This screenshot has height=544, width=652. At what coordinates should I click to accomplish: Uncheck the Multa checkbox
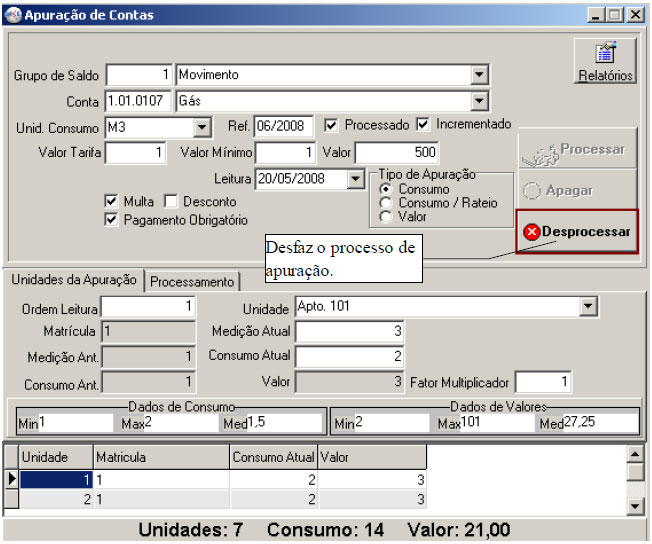pyautogui.click(x=111, y=201)
